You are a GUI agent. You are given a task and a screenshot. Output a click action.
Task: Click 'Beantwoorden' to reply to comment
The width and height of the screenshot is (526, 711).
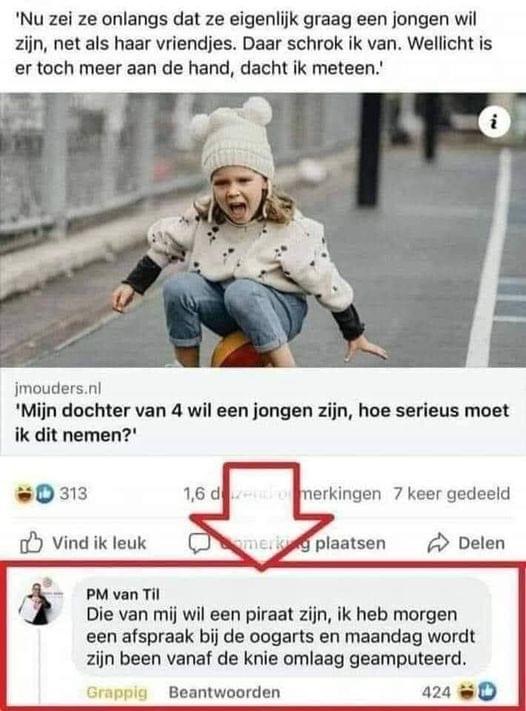pyautogui.click(x=224, y=692)
